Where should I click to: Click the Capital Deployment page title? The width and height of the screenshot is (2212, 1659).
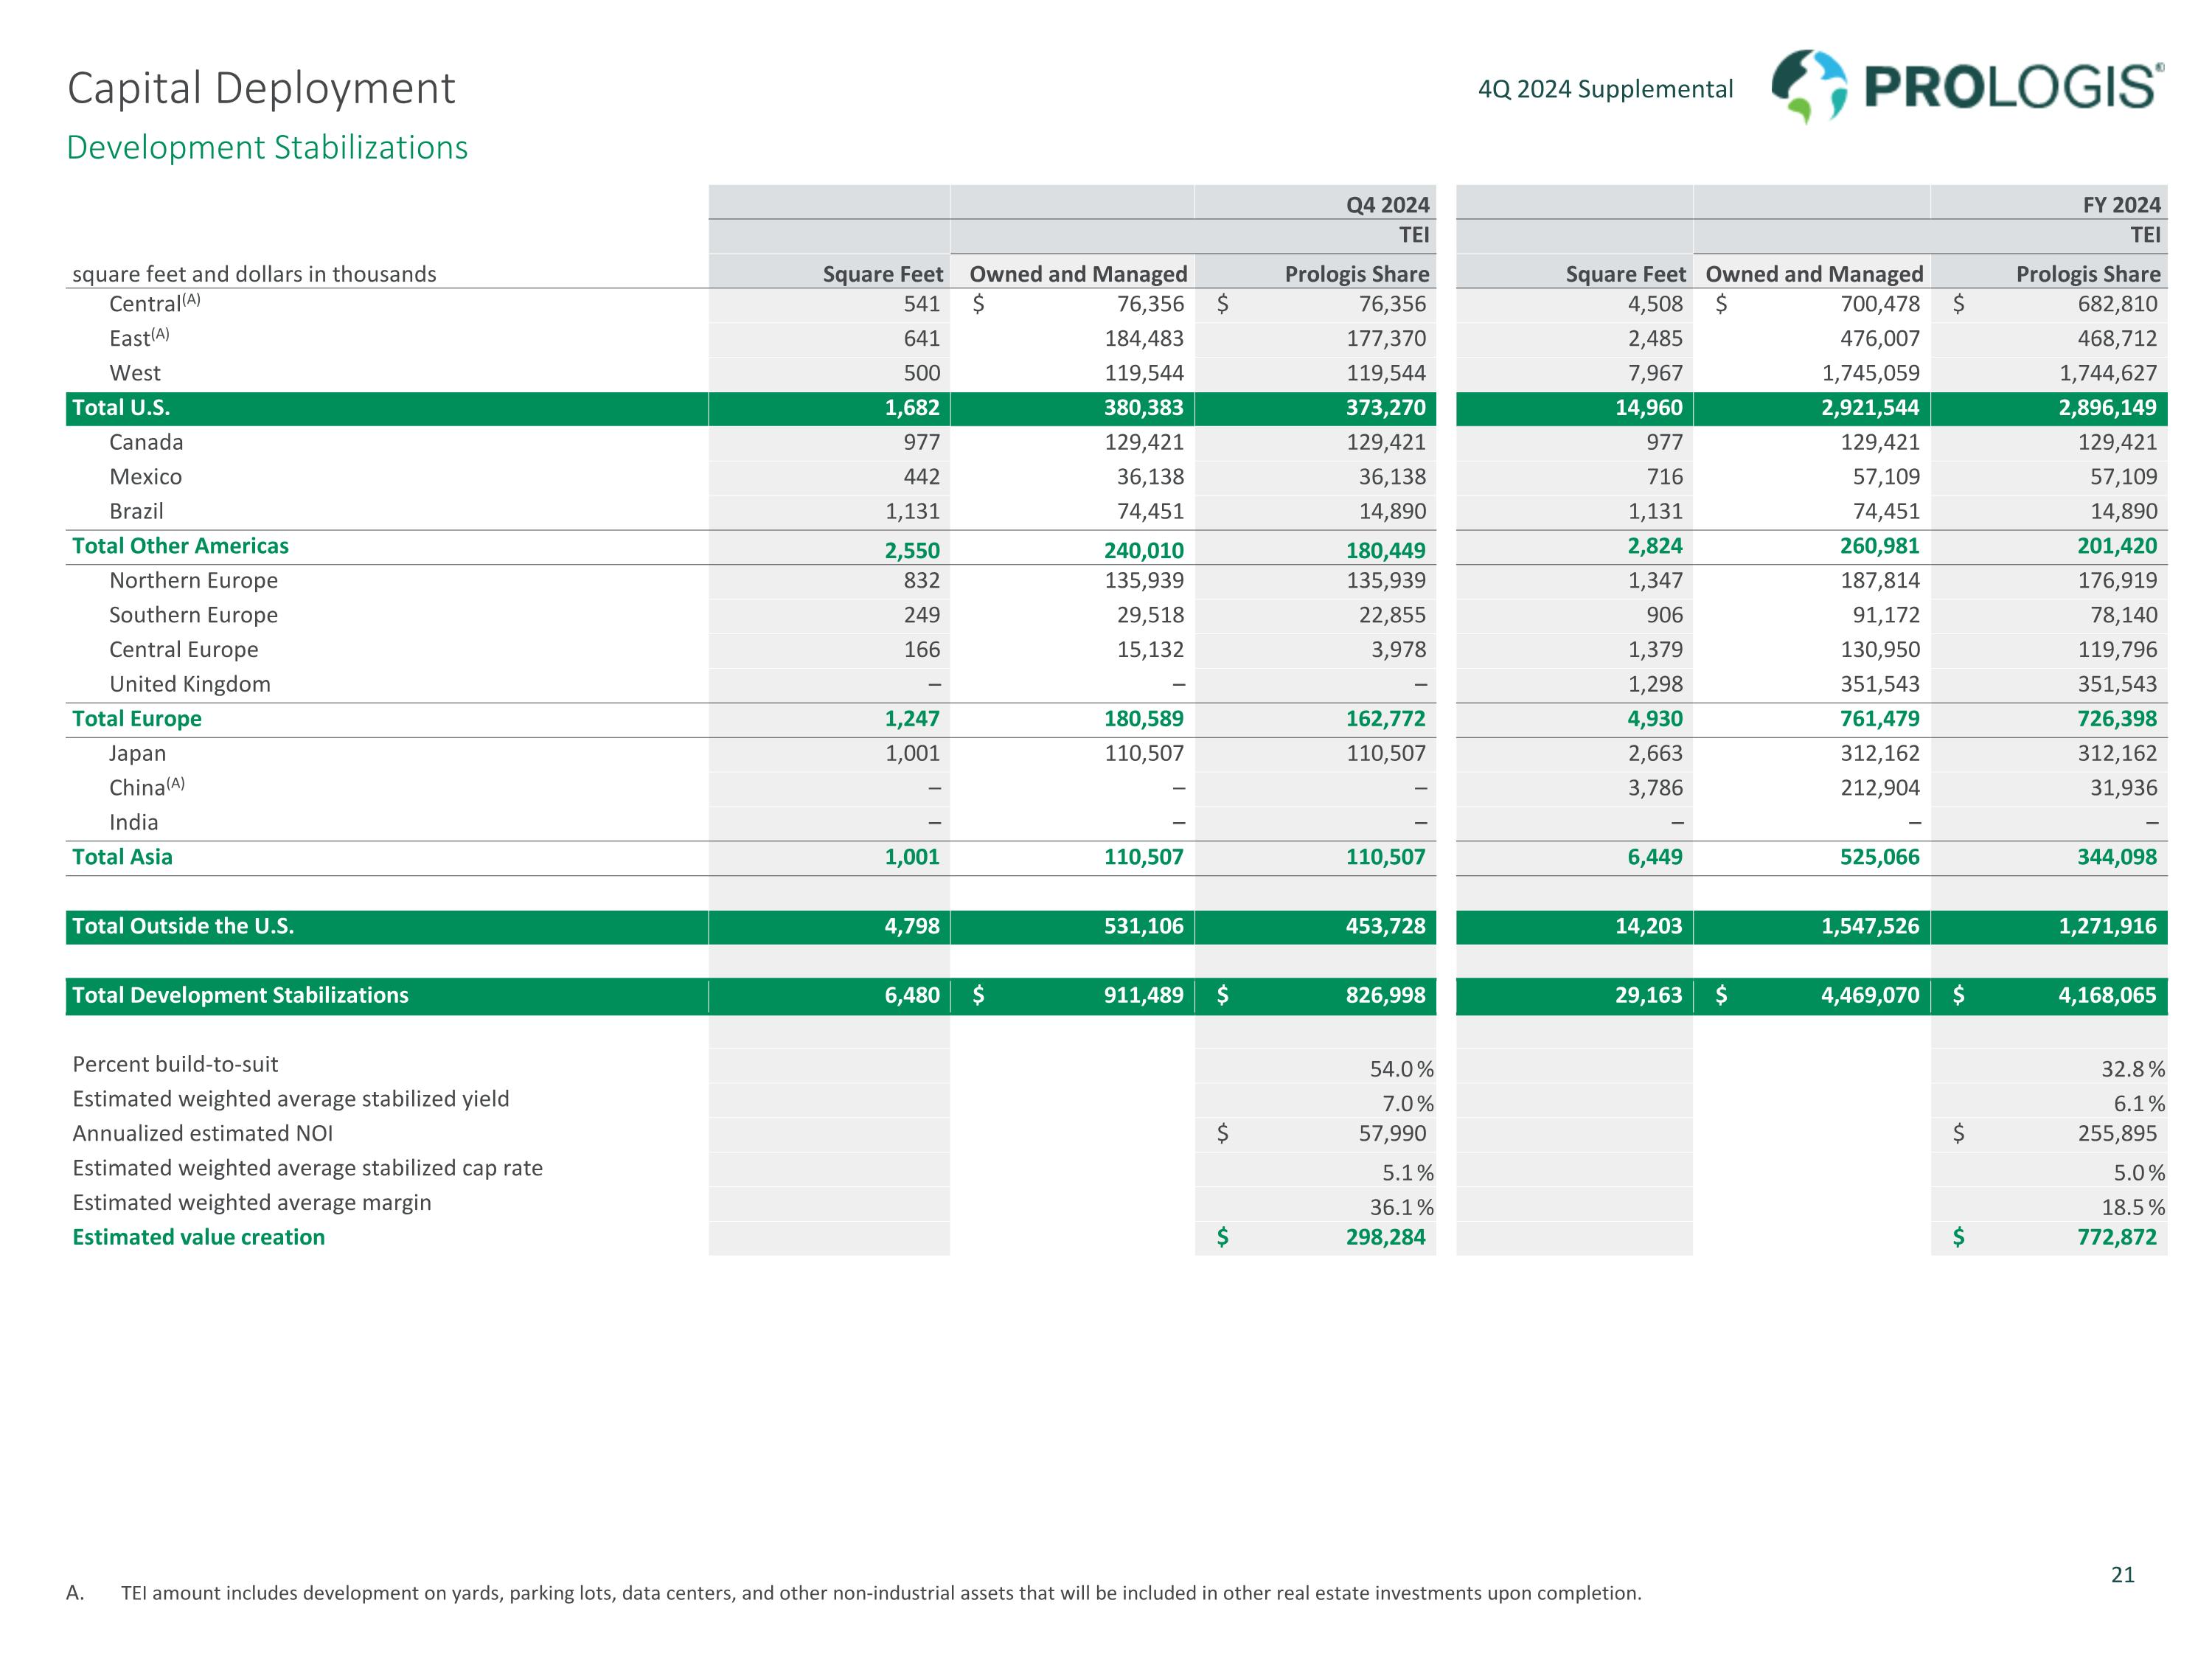(260, 88)
